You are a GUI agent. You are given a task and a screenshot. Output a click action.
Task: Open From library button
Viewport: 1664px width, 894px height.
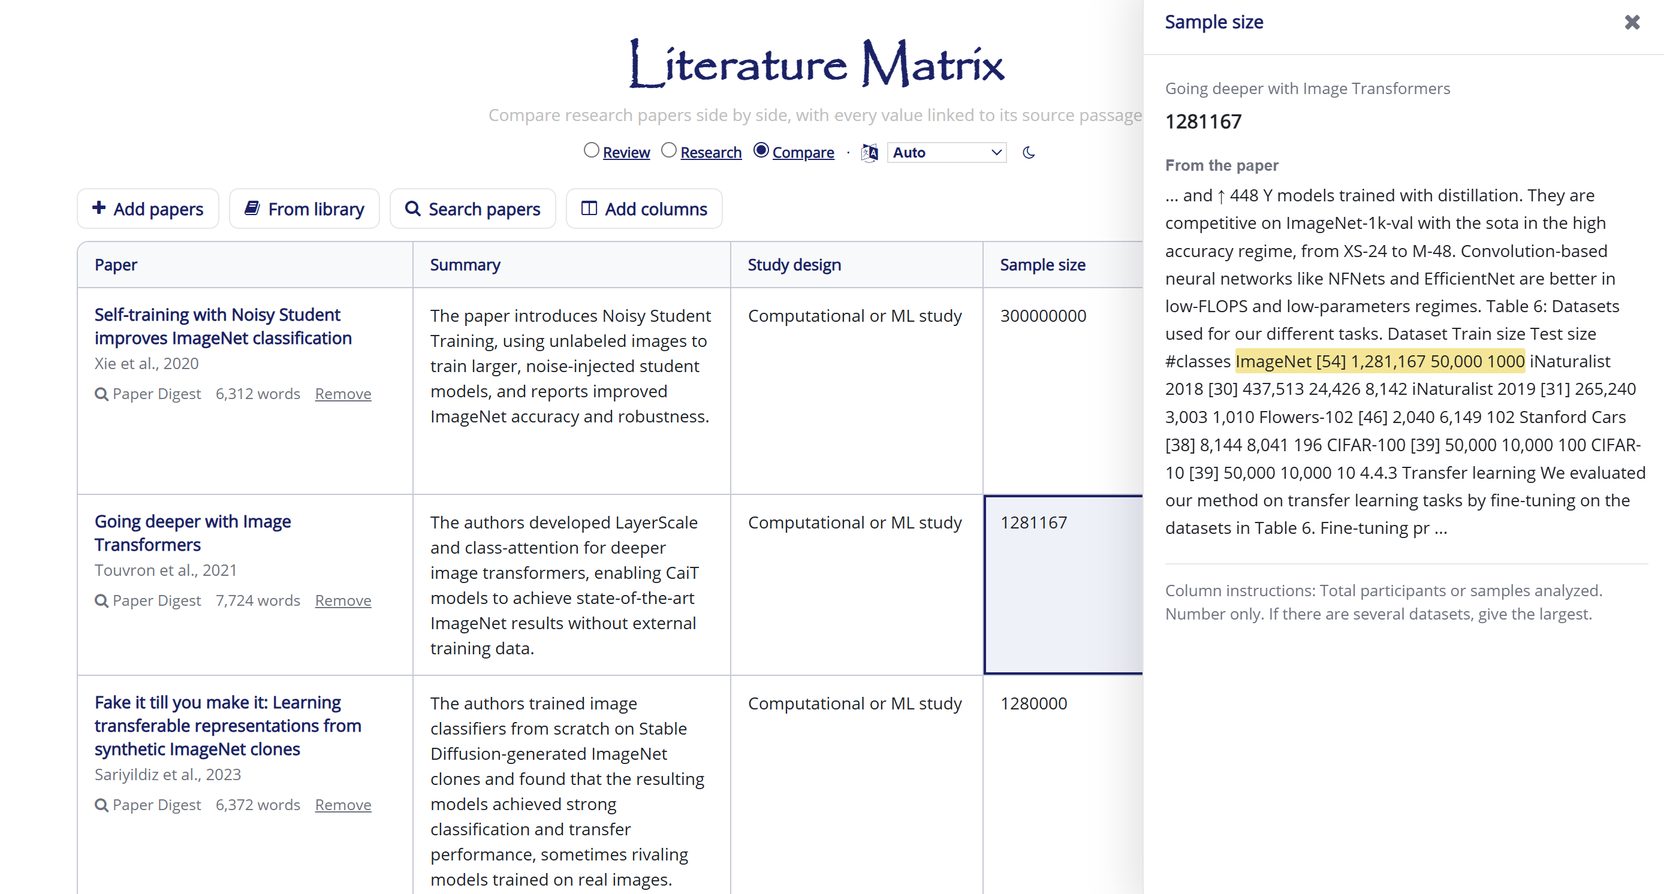tap(304, 208)
